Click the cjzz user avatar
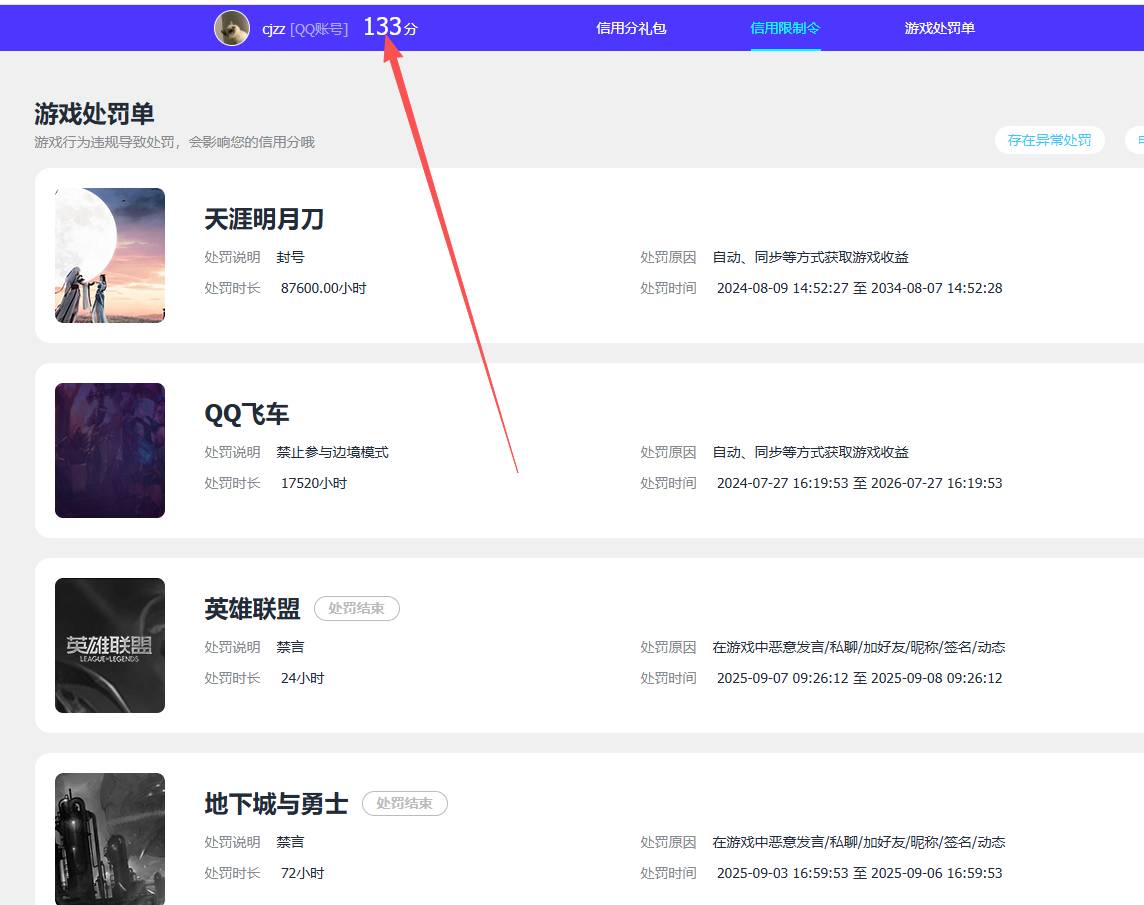 click(x=232, y=28)
